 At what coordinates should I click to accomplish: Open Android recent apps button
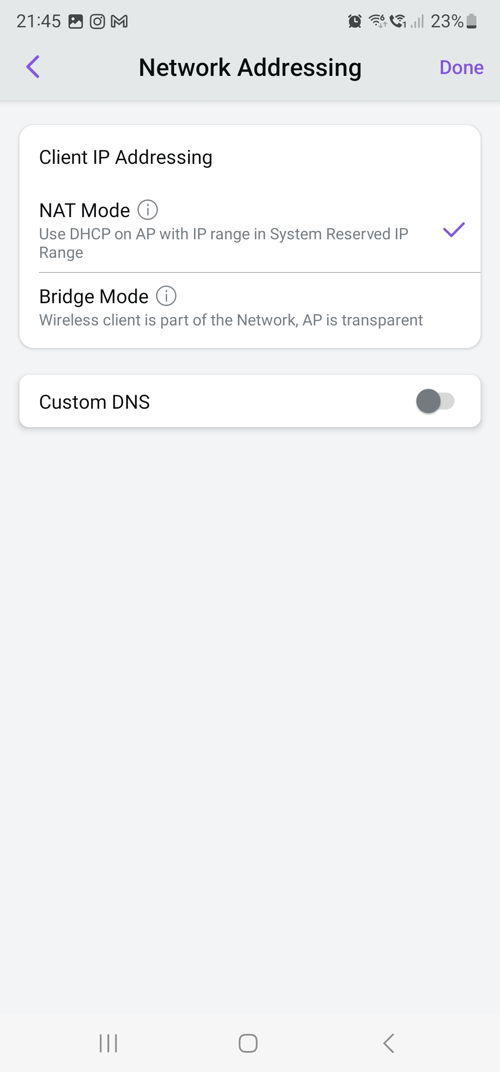coord(108,1043)
